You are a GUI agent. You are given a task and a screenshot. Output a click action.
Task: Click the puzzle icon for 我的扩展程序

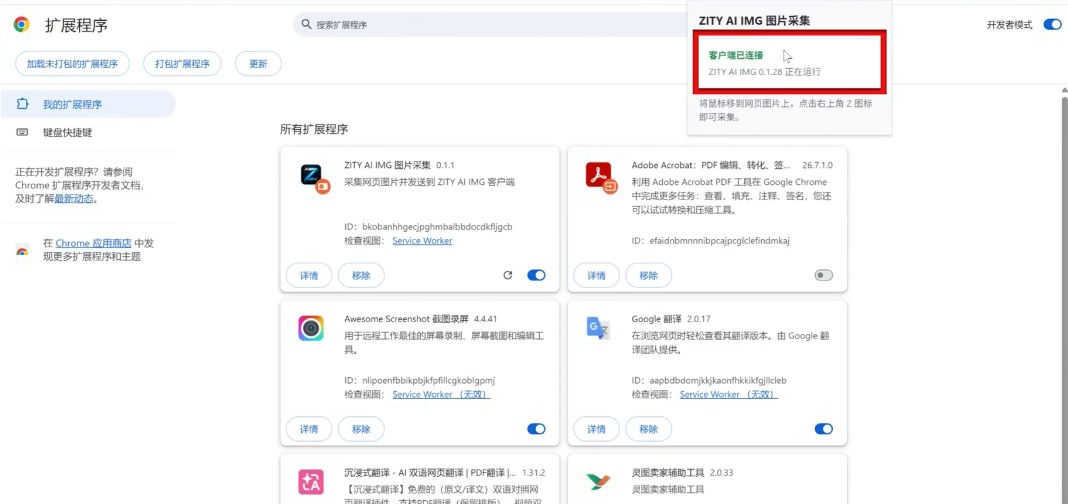point(22,104)
